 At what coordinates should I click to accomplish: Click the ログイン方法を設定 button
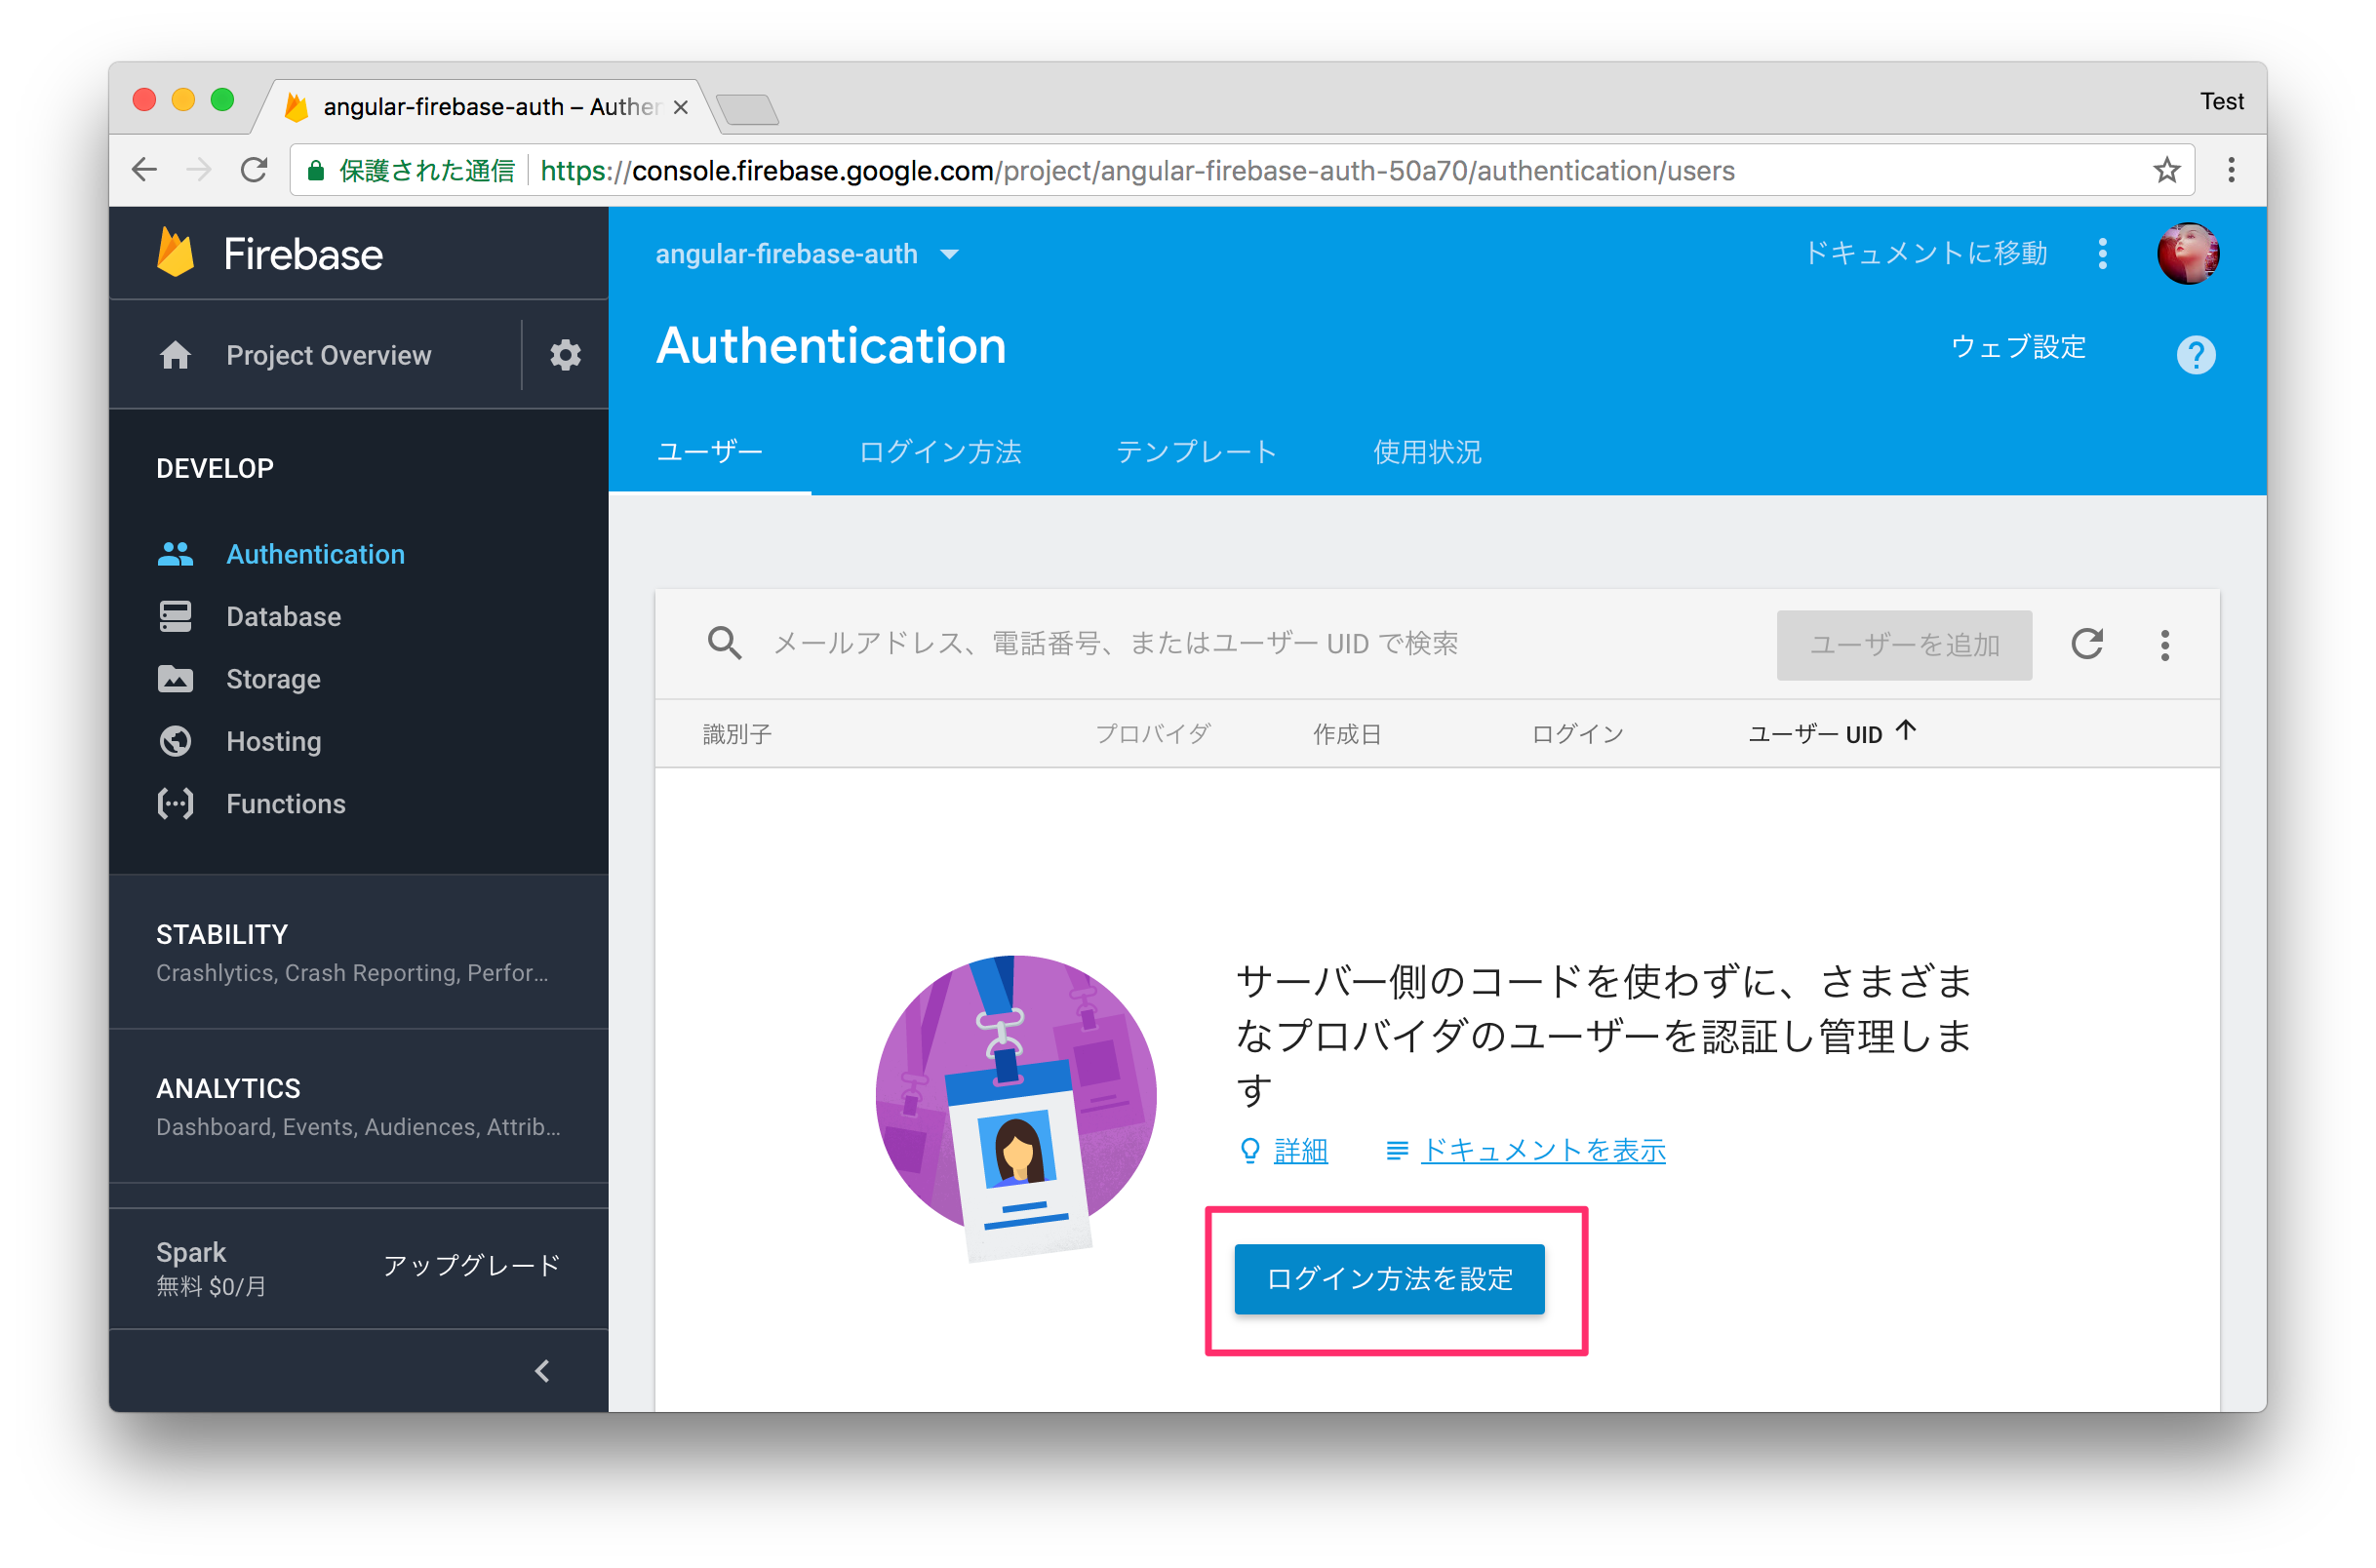click(1389, 1278)
